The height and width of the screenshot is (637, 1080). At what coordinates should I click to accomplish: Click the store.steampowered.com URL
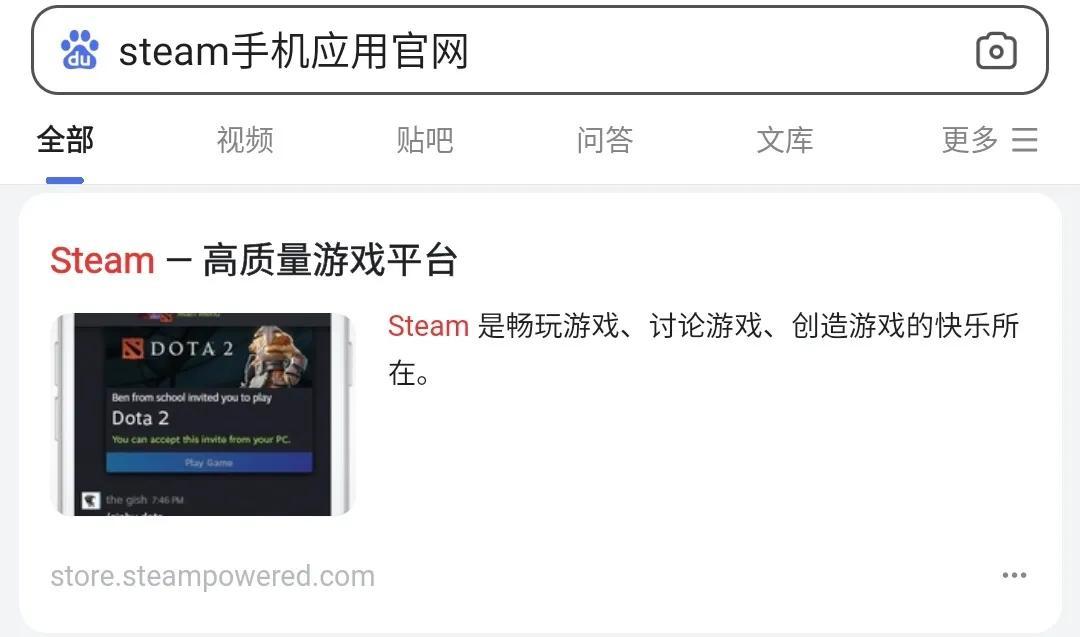tap(213, 576)
